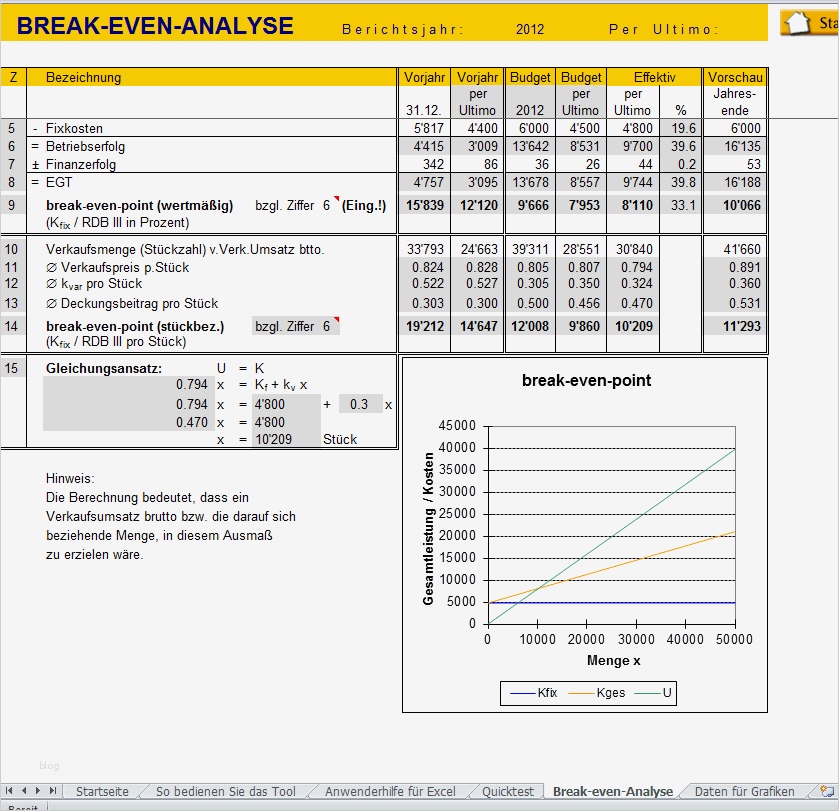Click the row number 15 header cell
Viewport: 839px width, 811px height.
tap(12, 369)
